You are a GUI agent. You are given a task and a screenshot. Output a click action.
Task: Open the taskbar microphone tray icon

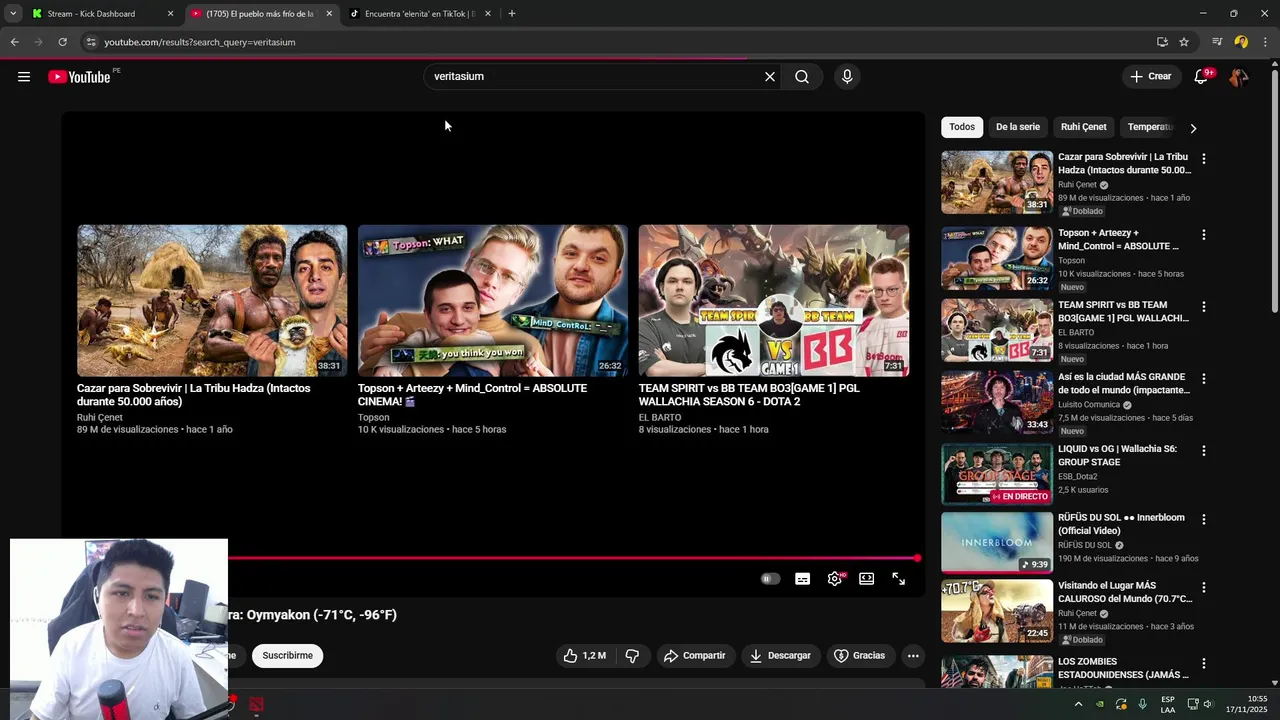1142,704
